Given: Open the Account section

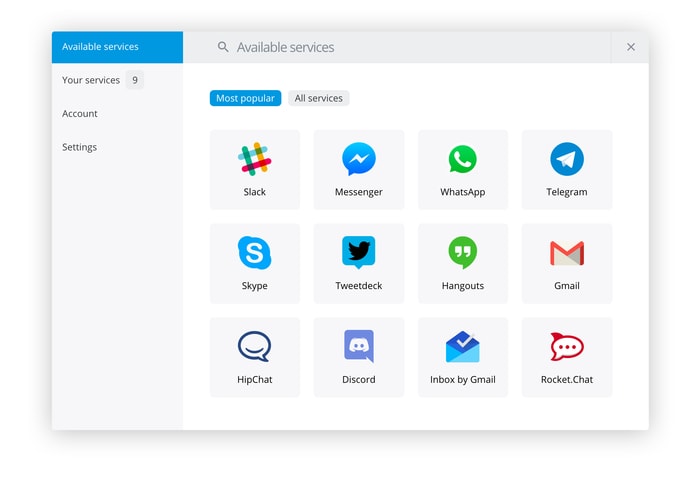Looking at the screenshot, I should point(80,114).
